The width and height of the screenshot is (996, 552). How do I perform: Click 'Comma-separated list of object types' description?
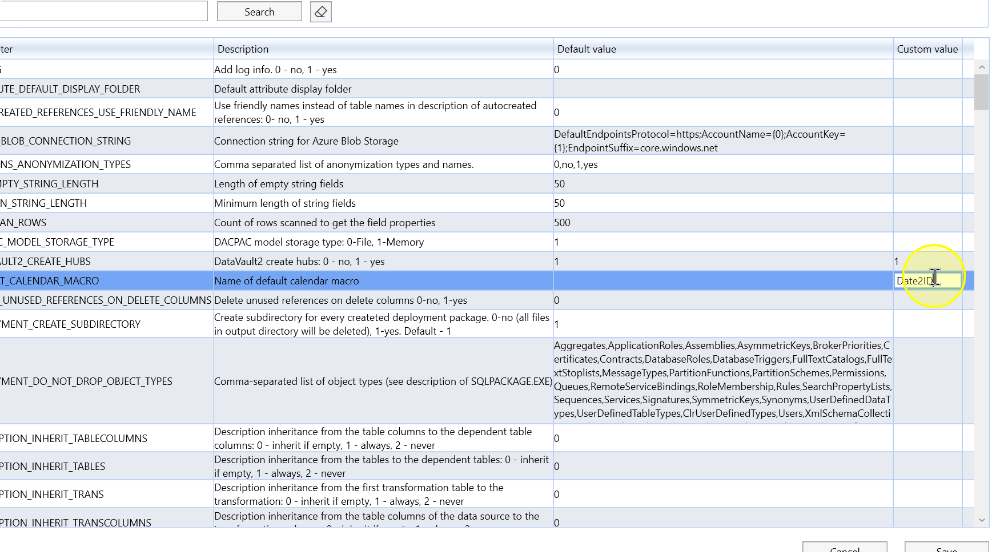[x=383, y=382]
